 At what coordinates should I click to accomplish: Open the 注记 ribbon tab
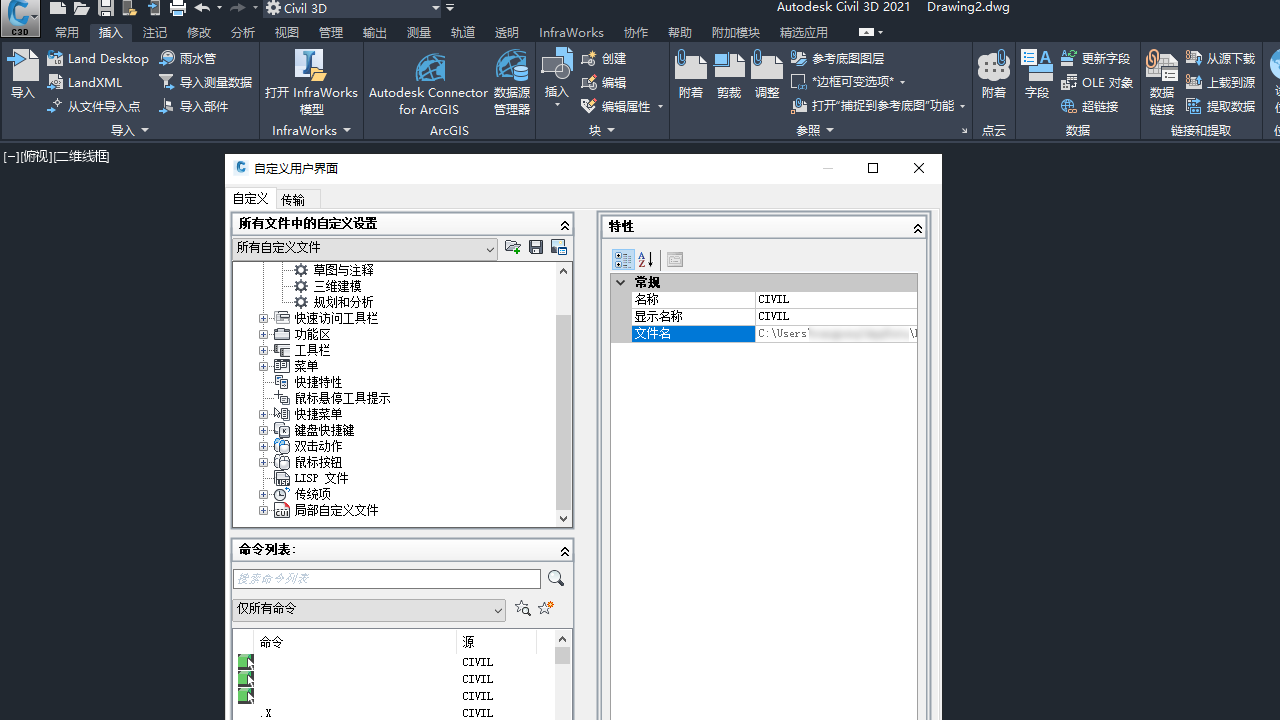[x=154, y=32]
